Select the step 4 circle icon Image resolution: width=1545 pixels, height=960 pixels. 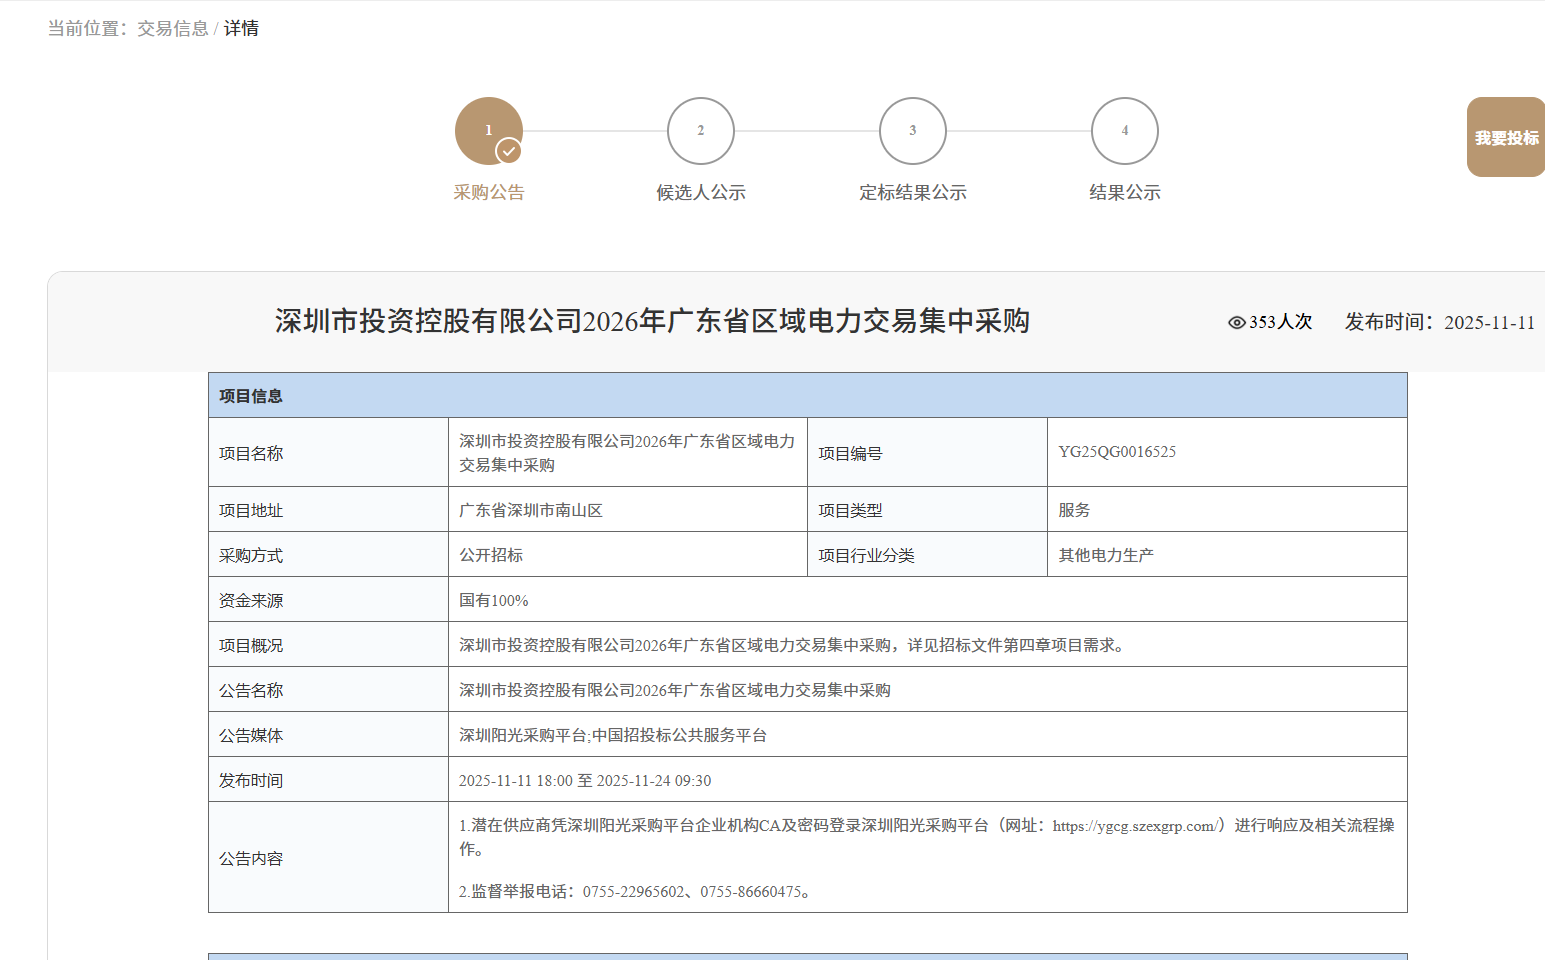(x=1124, y=131)
